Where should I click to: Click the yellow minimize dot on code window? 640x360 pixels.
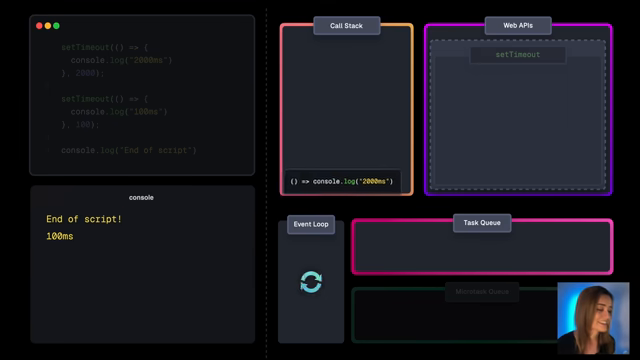48,26
